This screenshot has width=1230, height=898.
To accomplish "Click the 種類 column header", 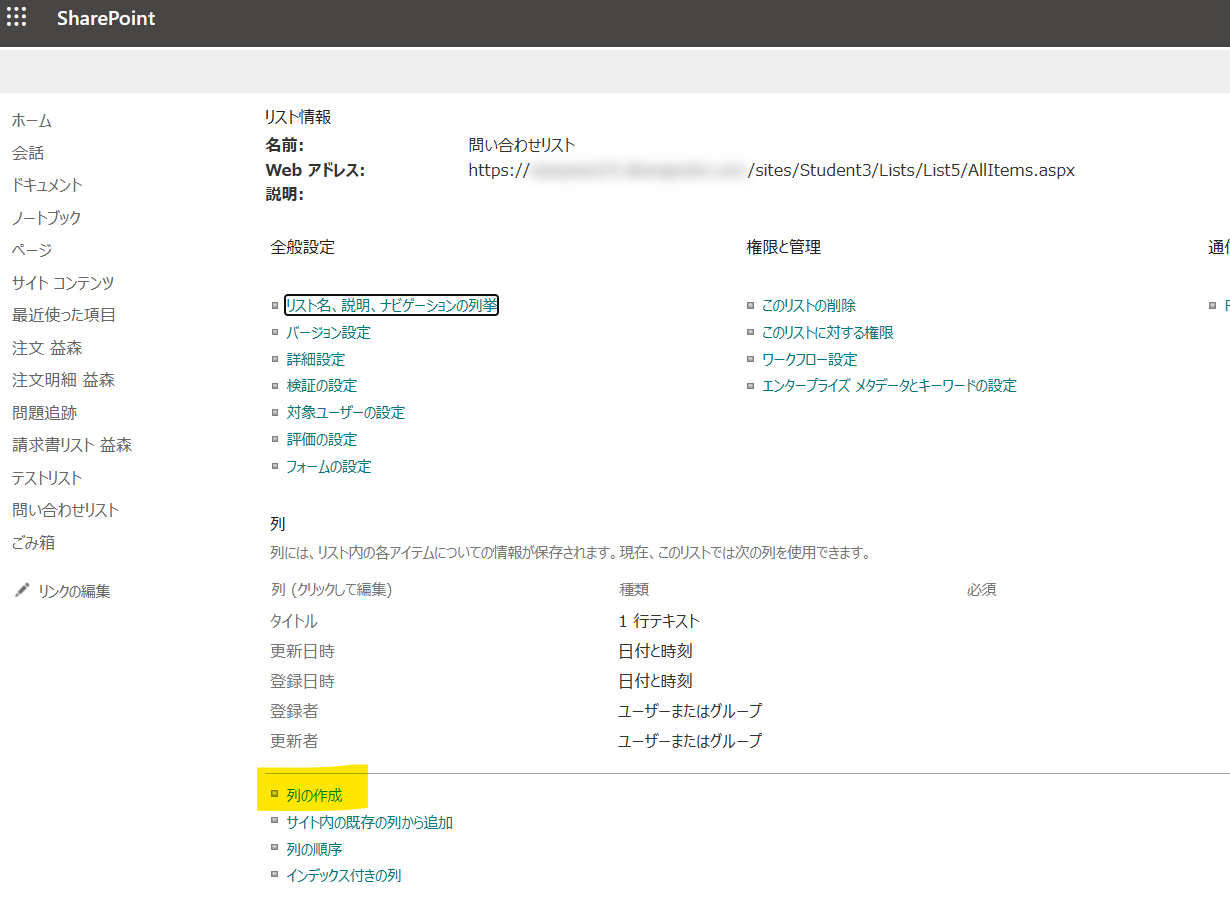I will (x=634, y=590).
